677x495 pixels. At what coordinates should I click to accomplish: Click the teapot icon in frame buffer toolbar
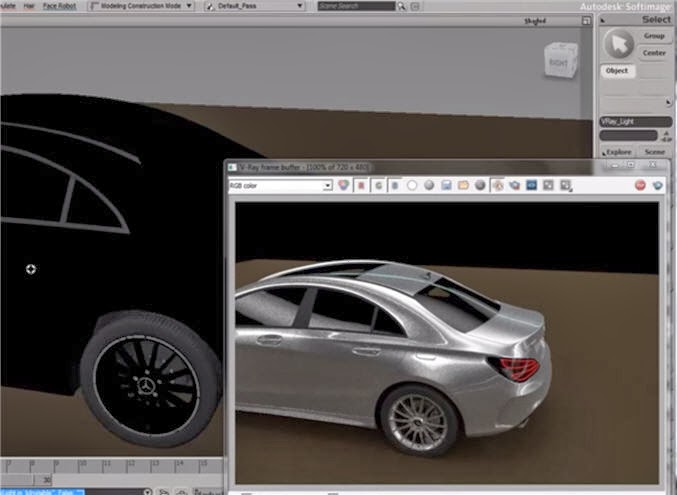tap(515, 185)
